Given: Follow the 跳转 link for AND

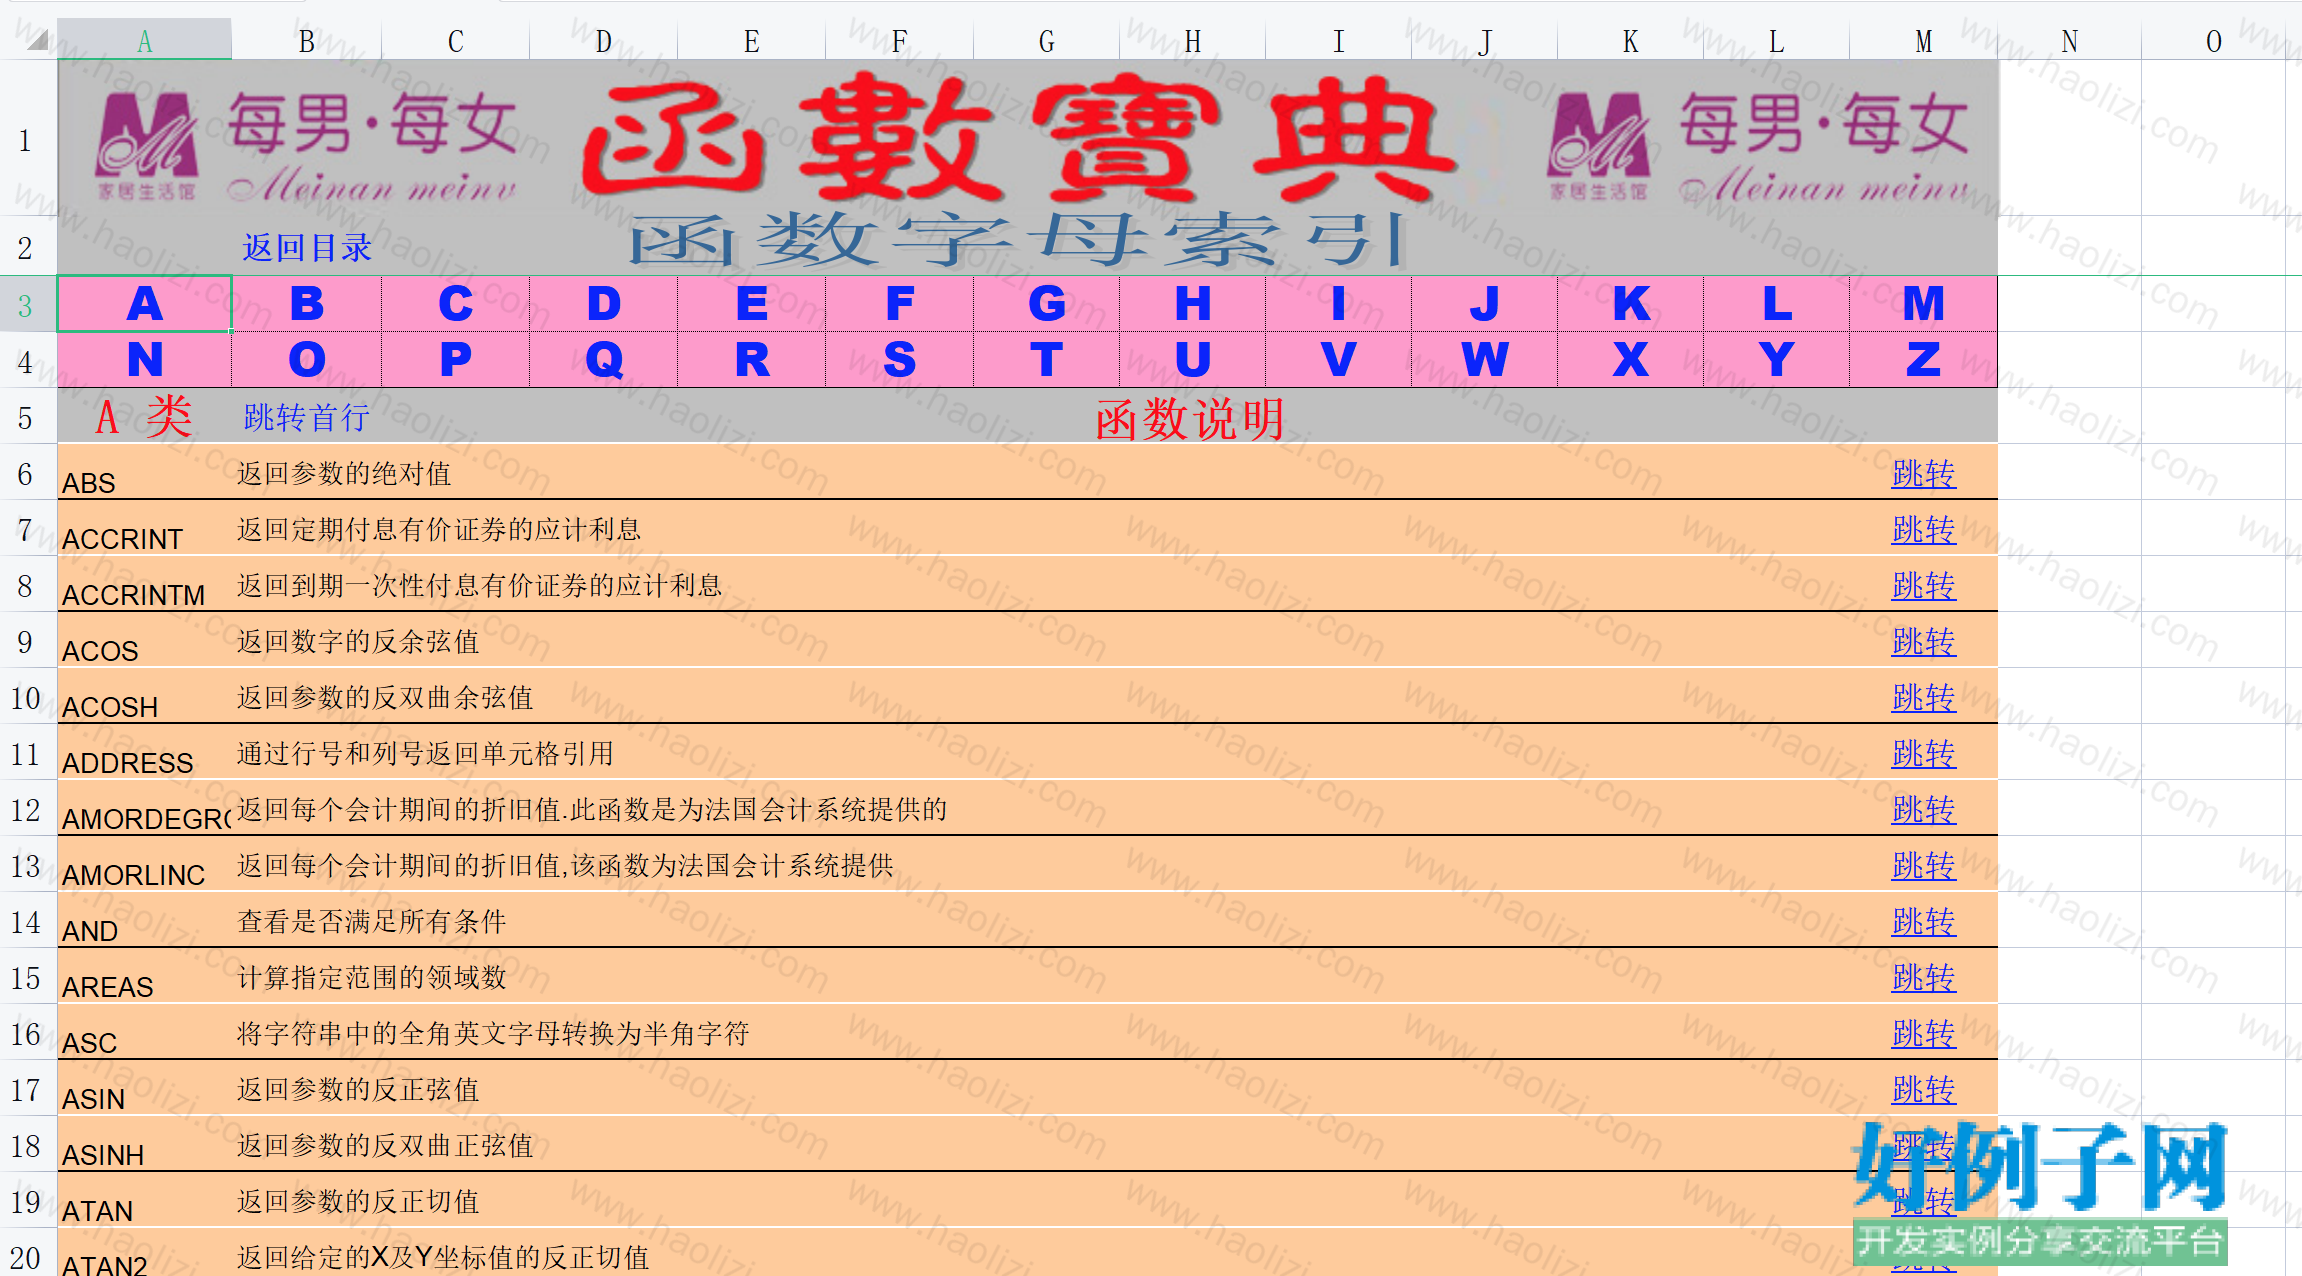Looking at the screenshot, I should tap(1924, 922).
